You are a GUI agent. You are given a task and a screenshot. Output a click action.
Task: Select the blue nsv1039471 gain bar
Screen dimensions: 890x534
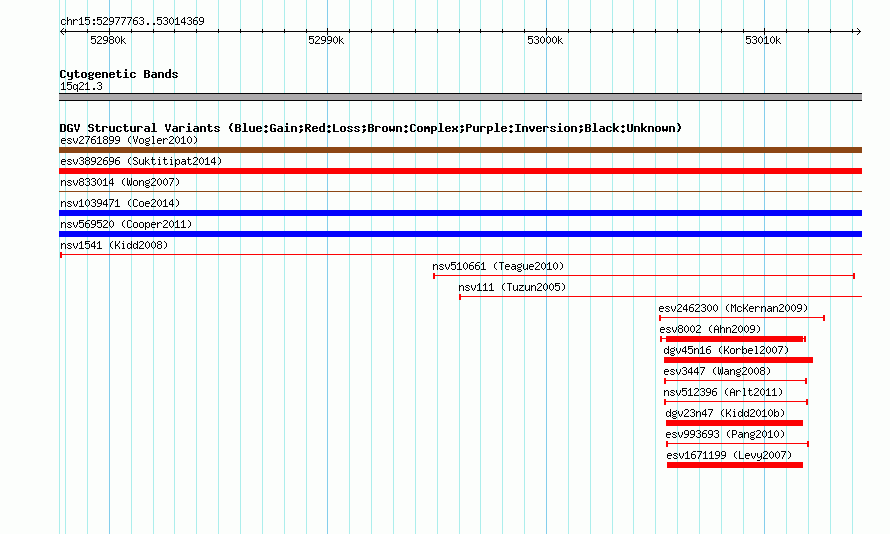tap(460, 213)
